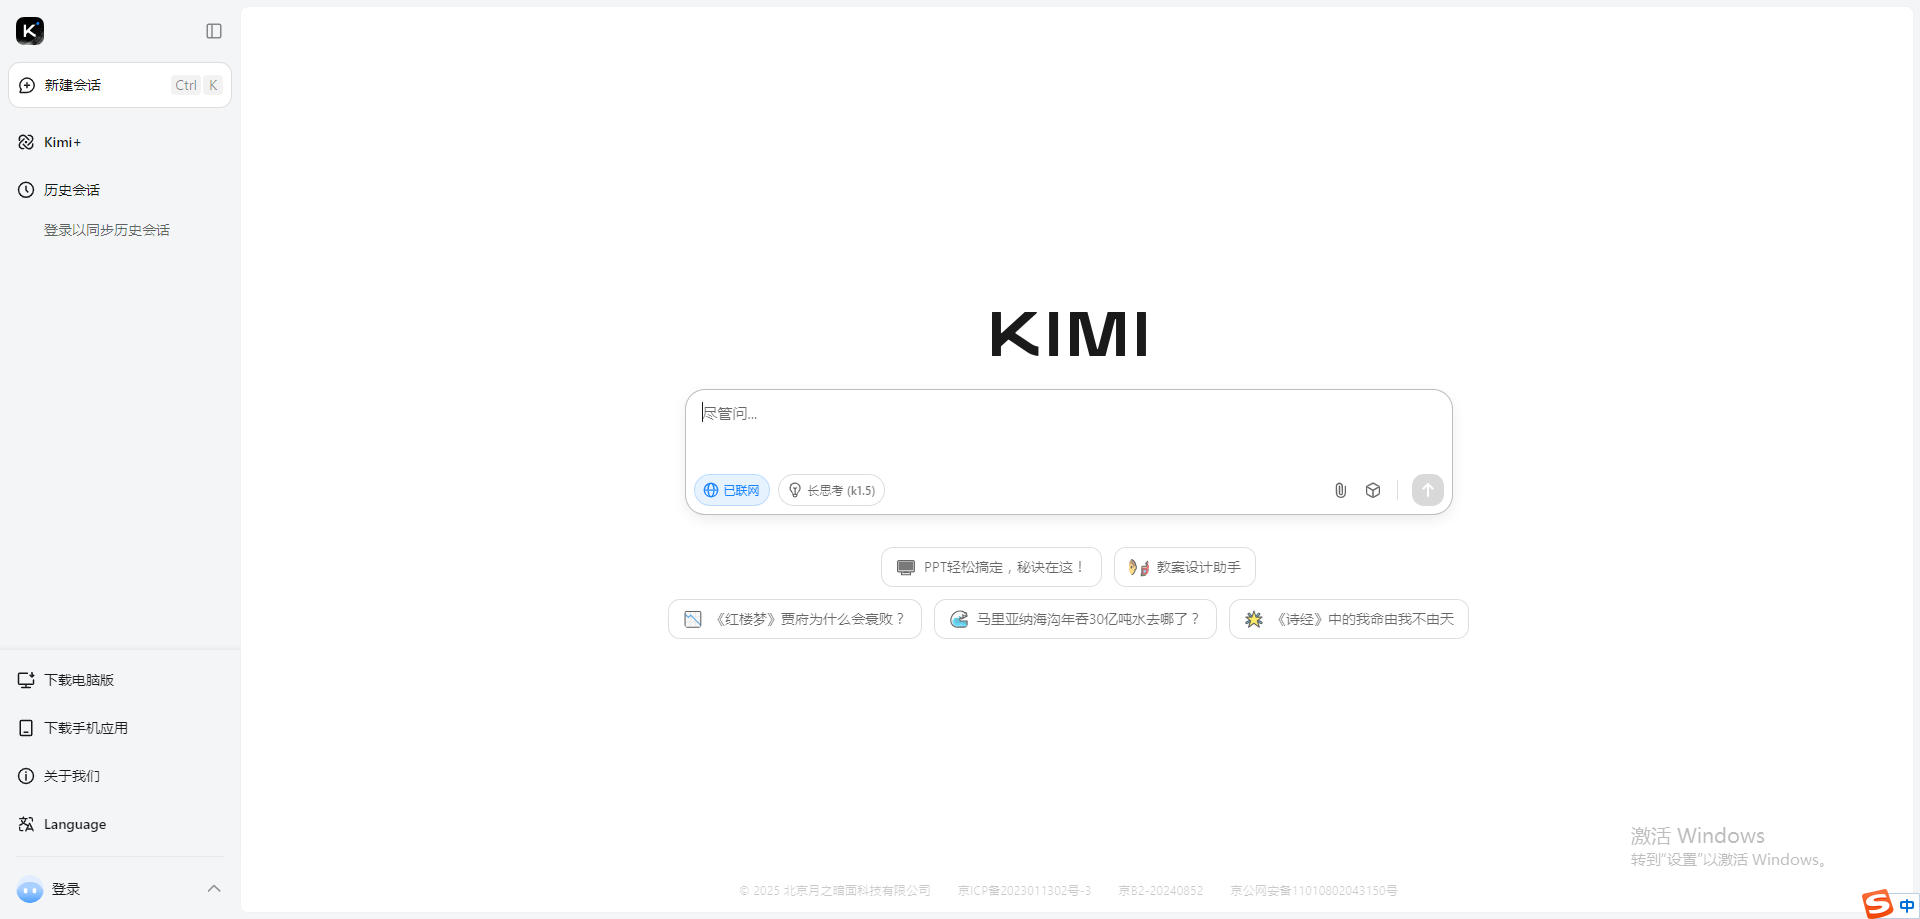Click the Kimi logo icon in sidebar
The width and height of the screenshot is (1920, 919).
[30, 31]
